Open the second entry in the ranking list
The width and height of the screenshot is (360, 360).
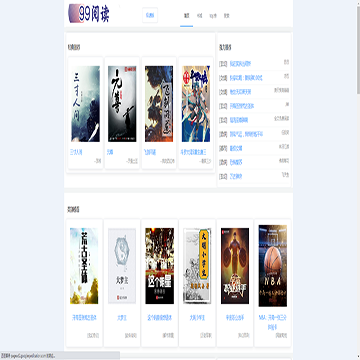pyautogui.click(x=246, y=78)
